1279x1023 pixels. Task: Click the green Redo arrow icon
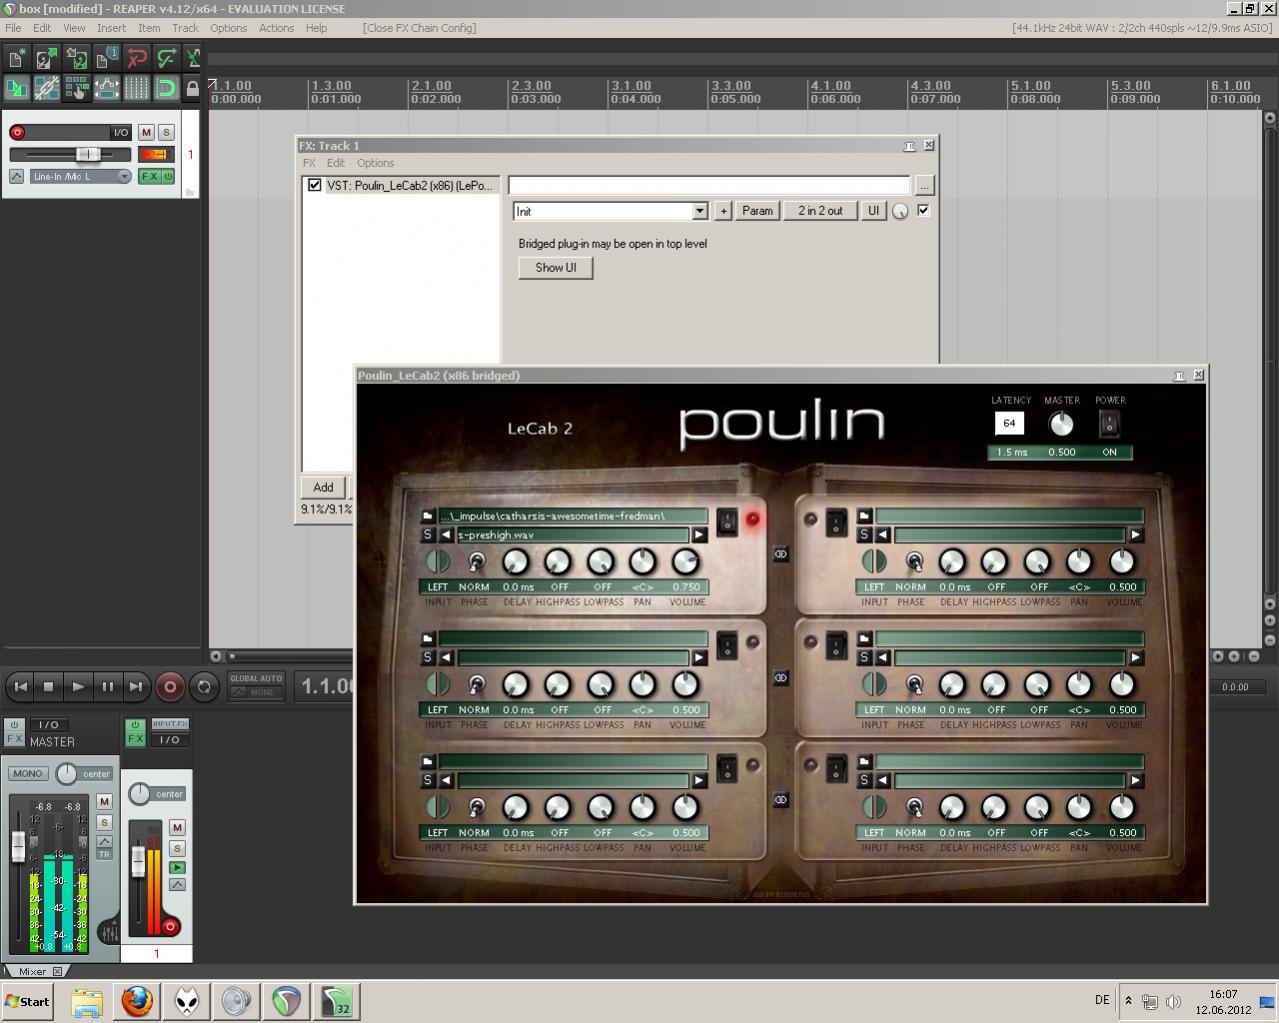coord(166,59)
